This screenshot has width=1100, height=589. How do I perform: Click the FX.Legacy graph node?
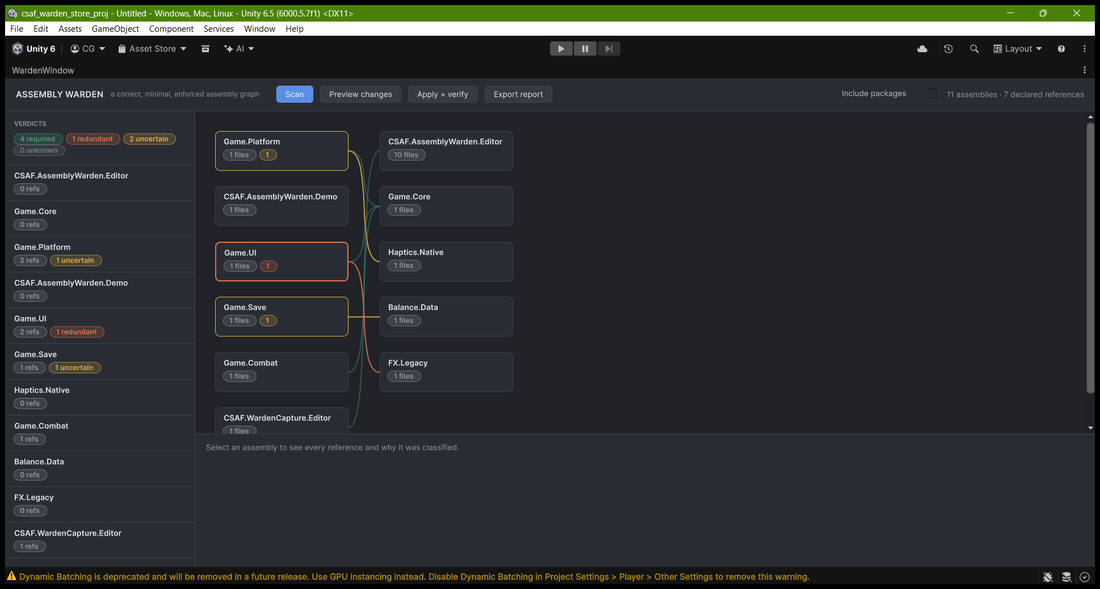(x=446, y=372)
